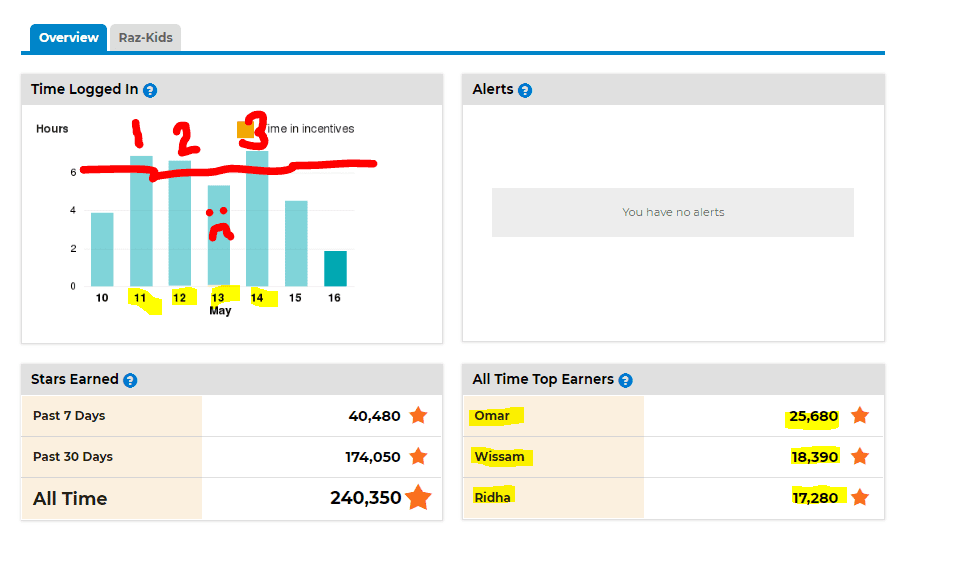965x575 pixels.
Task: Click the Stars Earned panel title
Action: pyautogui.click(x=74, y=379)
